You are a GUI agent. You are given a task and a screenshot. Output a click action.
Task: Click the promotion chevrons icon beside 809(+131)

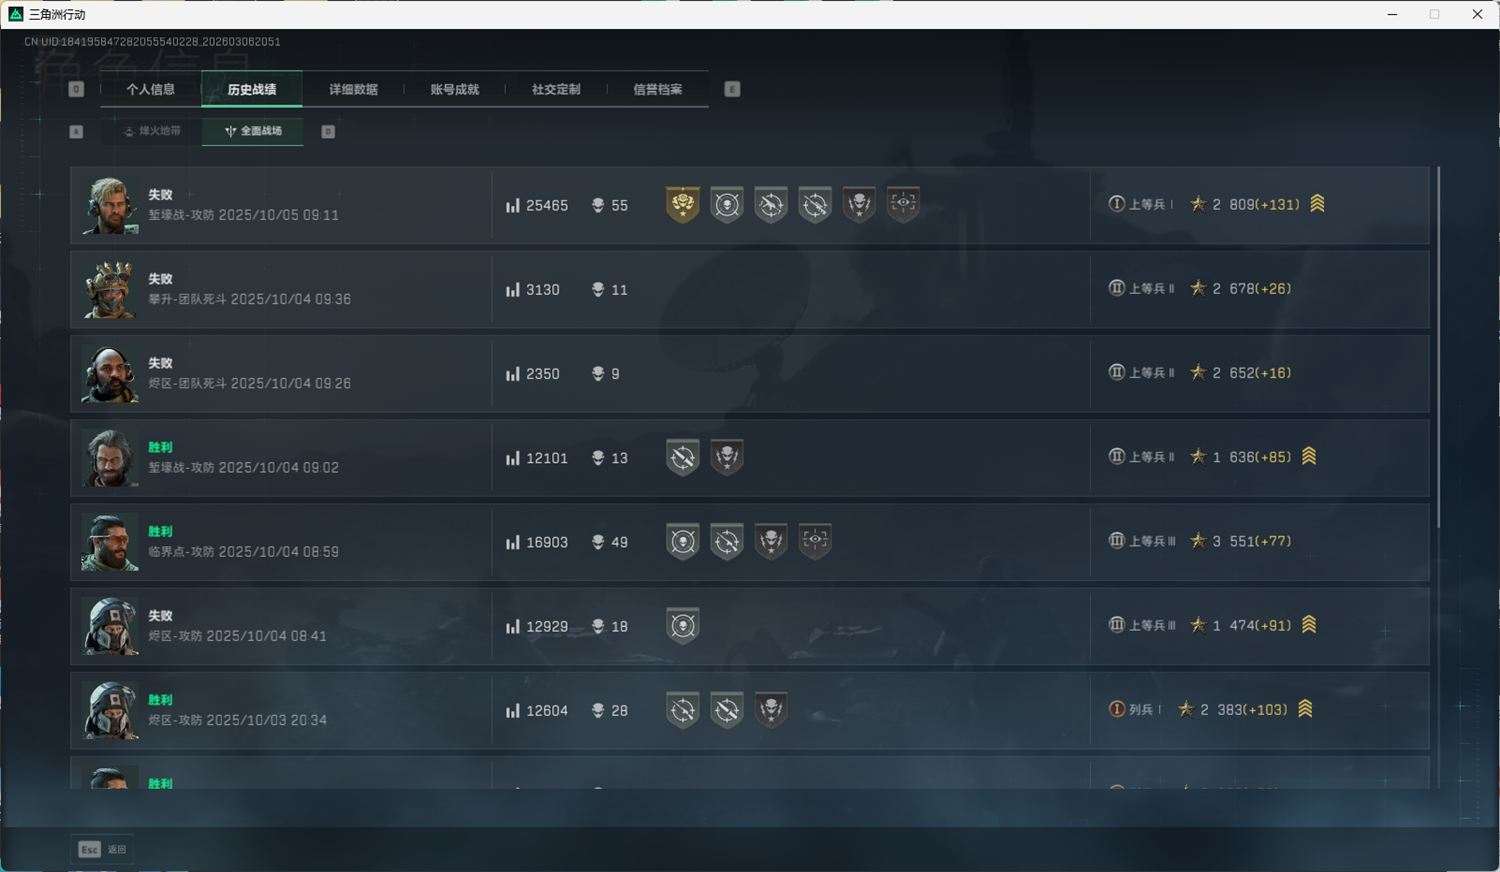1317,204
